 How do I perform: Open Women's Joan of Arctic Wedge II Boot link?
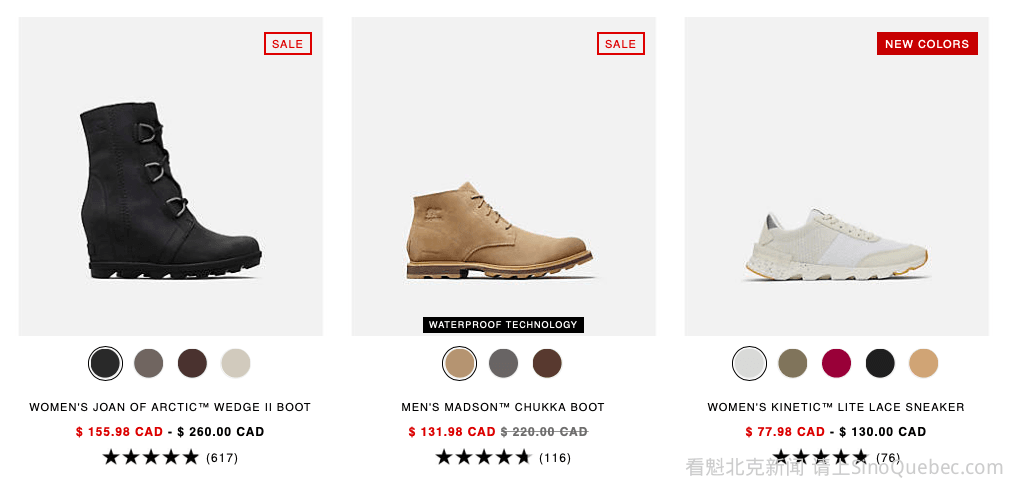170,407
